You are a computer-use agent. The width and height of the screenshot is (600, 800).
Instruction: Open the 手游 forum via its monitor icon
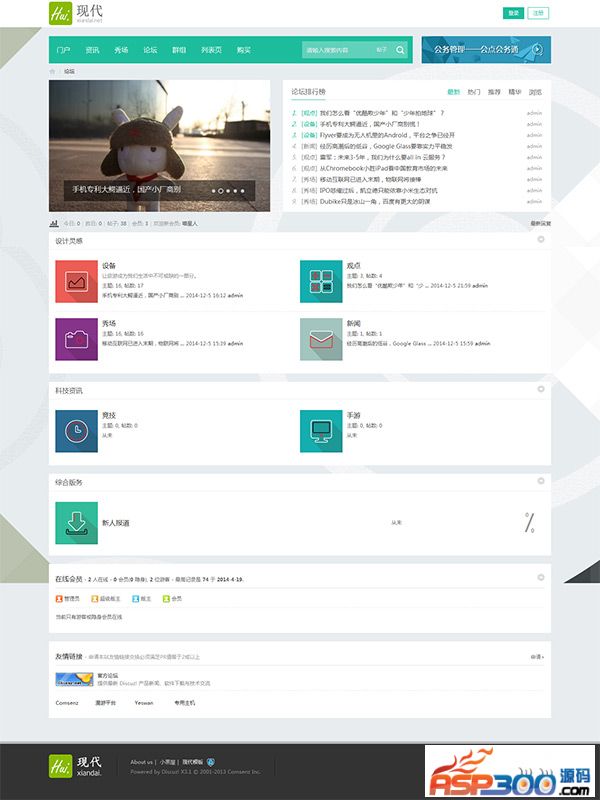click(321, 431)
